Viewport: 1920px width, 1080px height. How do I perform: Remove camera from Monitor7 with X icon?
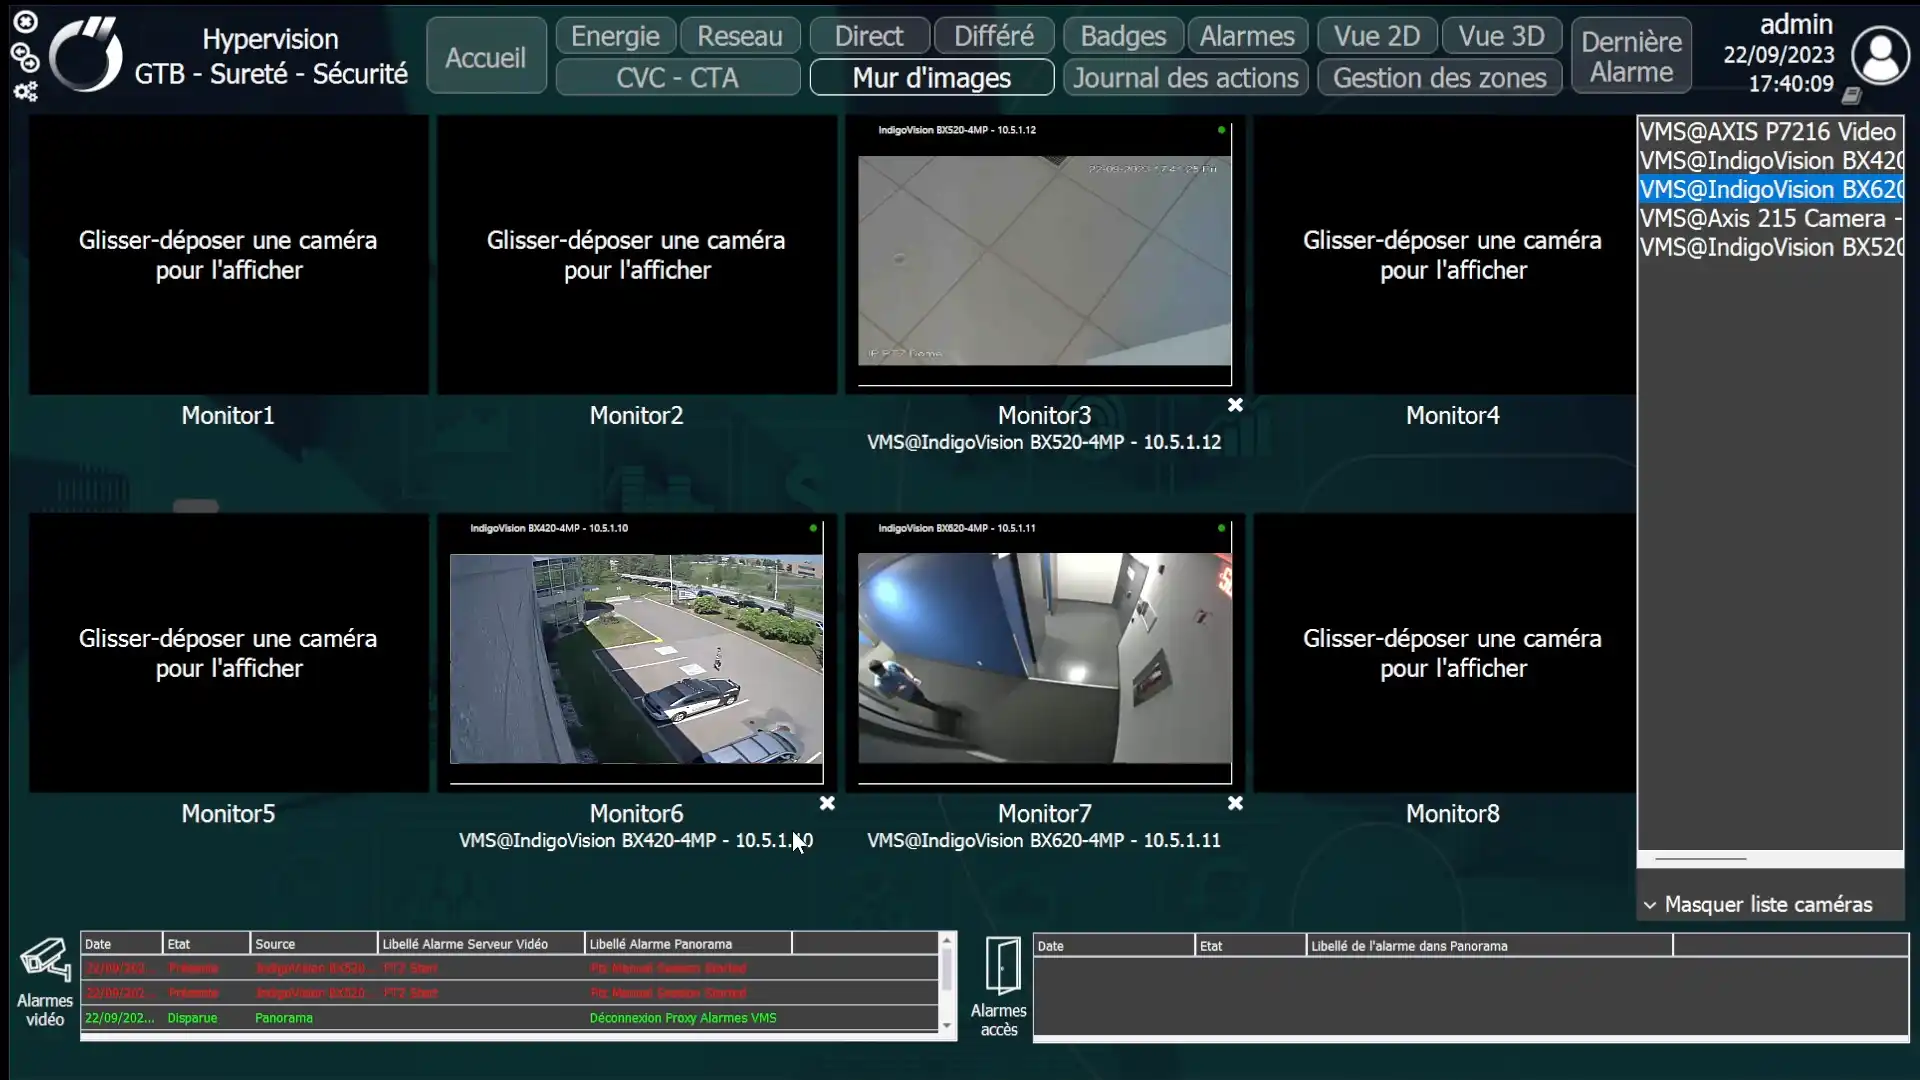pos(1236,803)
